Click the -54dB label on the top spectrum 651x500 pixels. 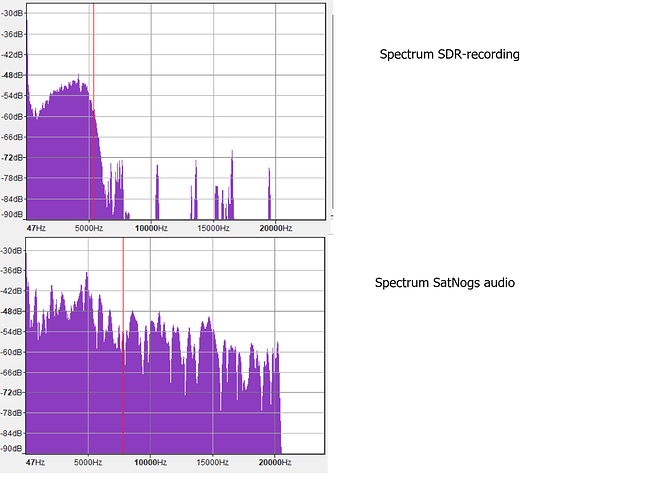pos(12,96)
